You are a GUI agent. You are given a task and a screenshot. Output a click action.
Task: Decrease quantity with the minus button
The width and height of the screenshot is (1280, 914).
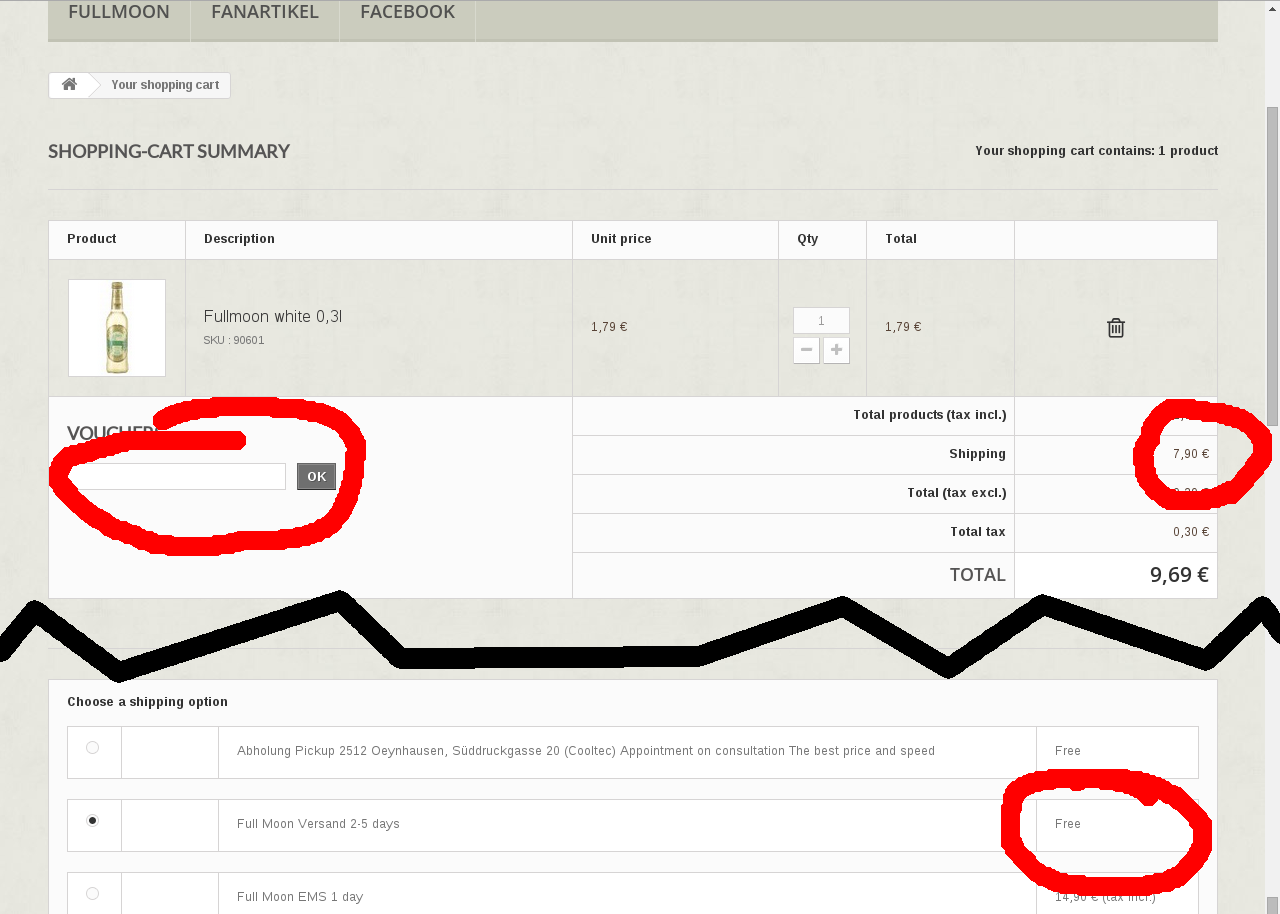pos(806,350)
